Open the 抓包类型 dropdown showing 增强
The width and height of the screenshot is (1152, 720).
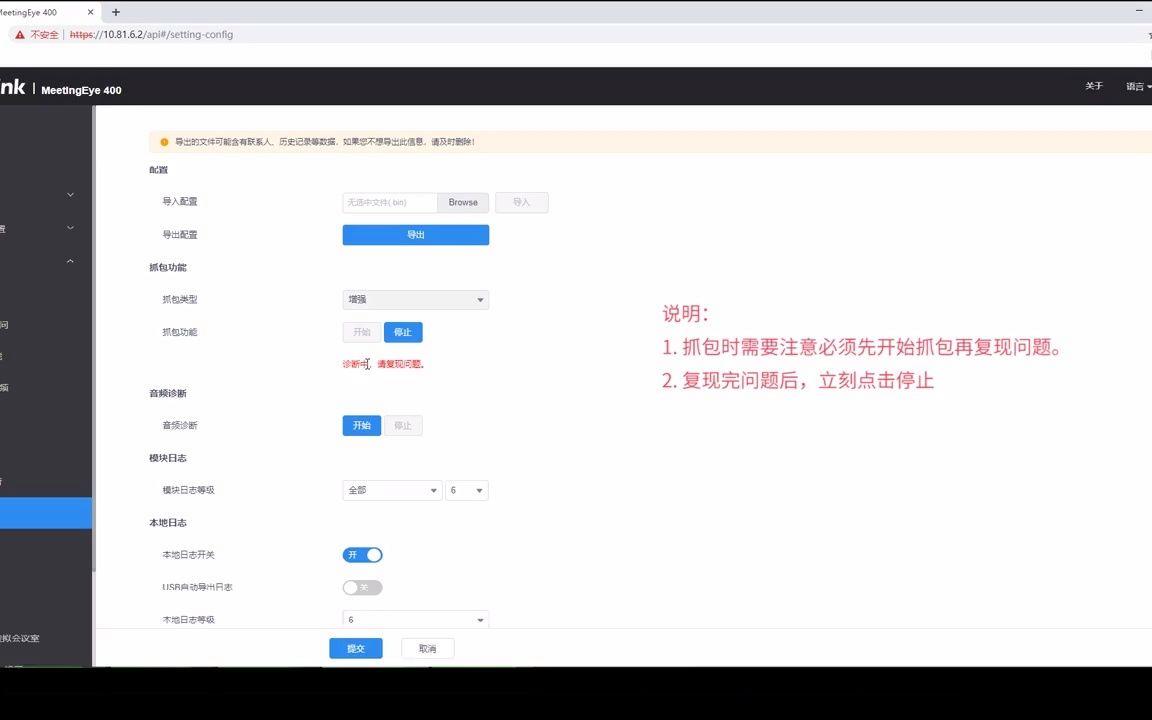pyautogui.click(x=415, y=299)
